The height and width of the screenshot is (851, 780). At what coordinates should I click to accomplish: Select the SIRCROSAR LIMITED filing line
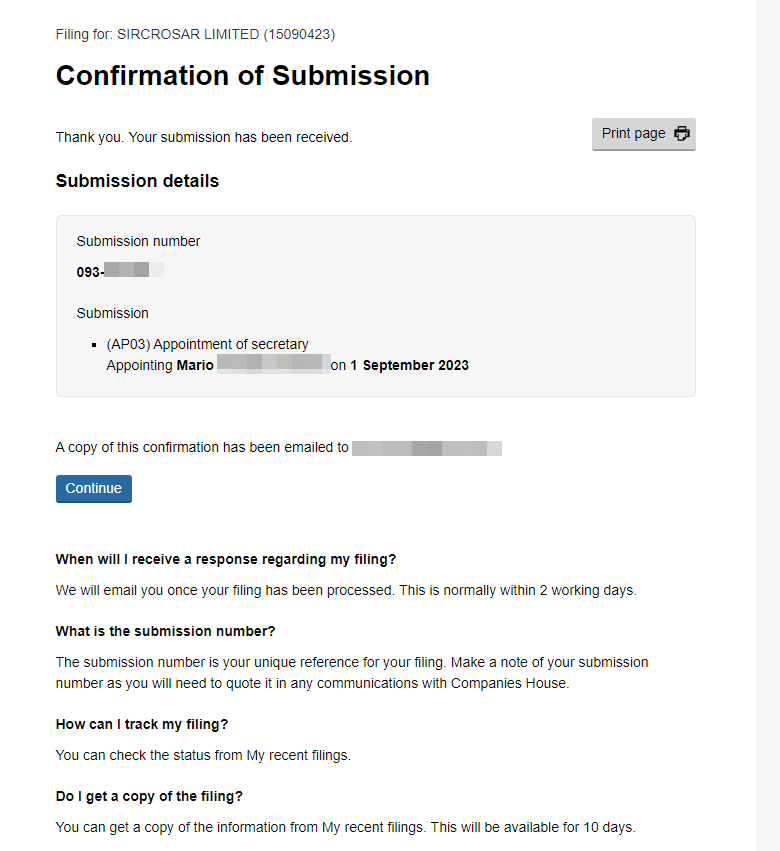click(x=195, y=35)
